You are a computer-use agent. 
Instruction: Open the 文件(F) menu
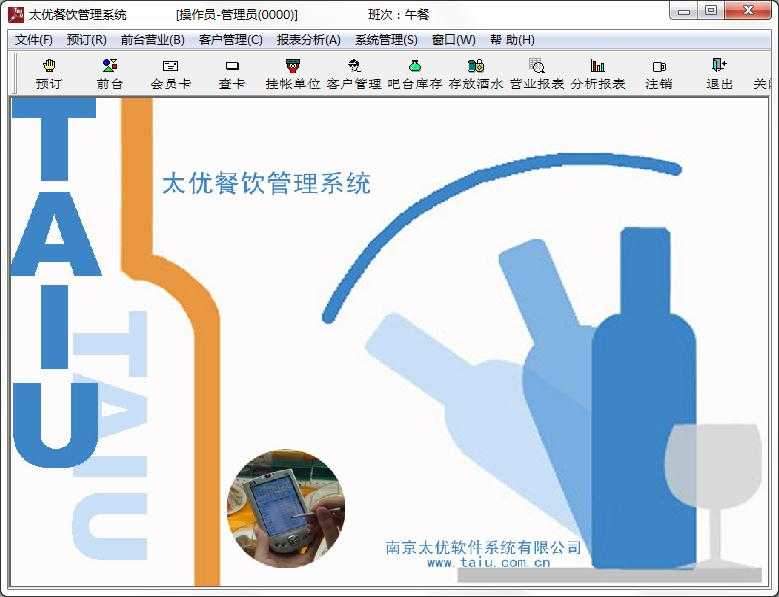pyautogui.click(x=33, y=40)
